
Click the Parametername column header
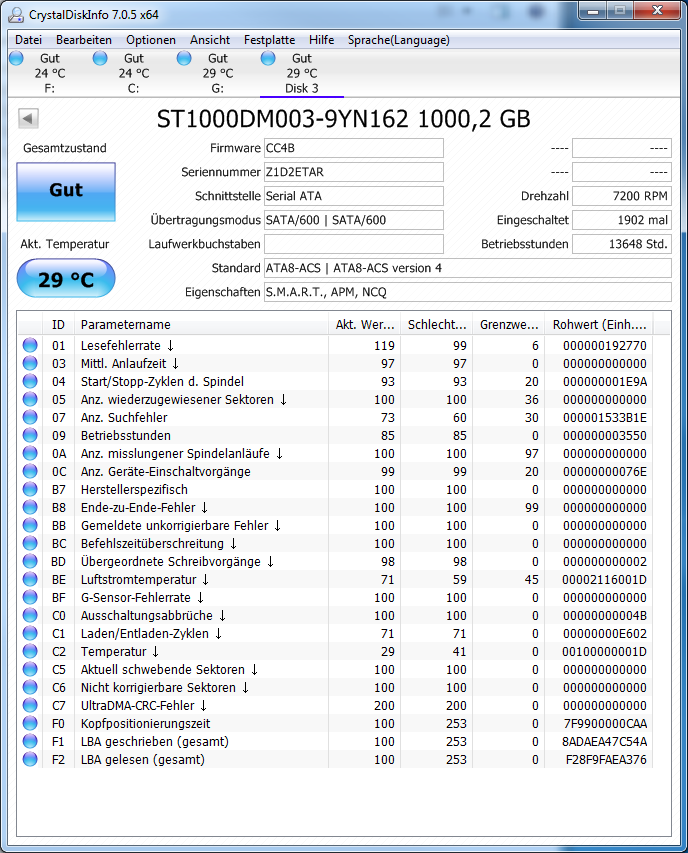click(x=201, y=325)
